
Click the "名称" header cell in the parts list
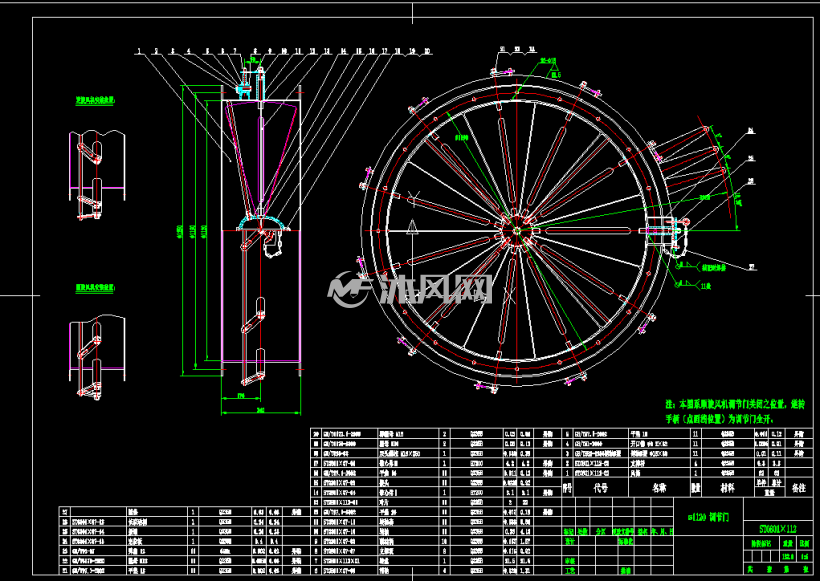[659, 488]
